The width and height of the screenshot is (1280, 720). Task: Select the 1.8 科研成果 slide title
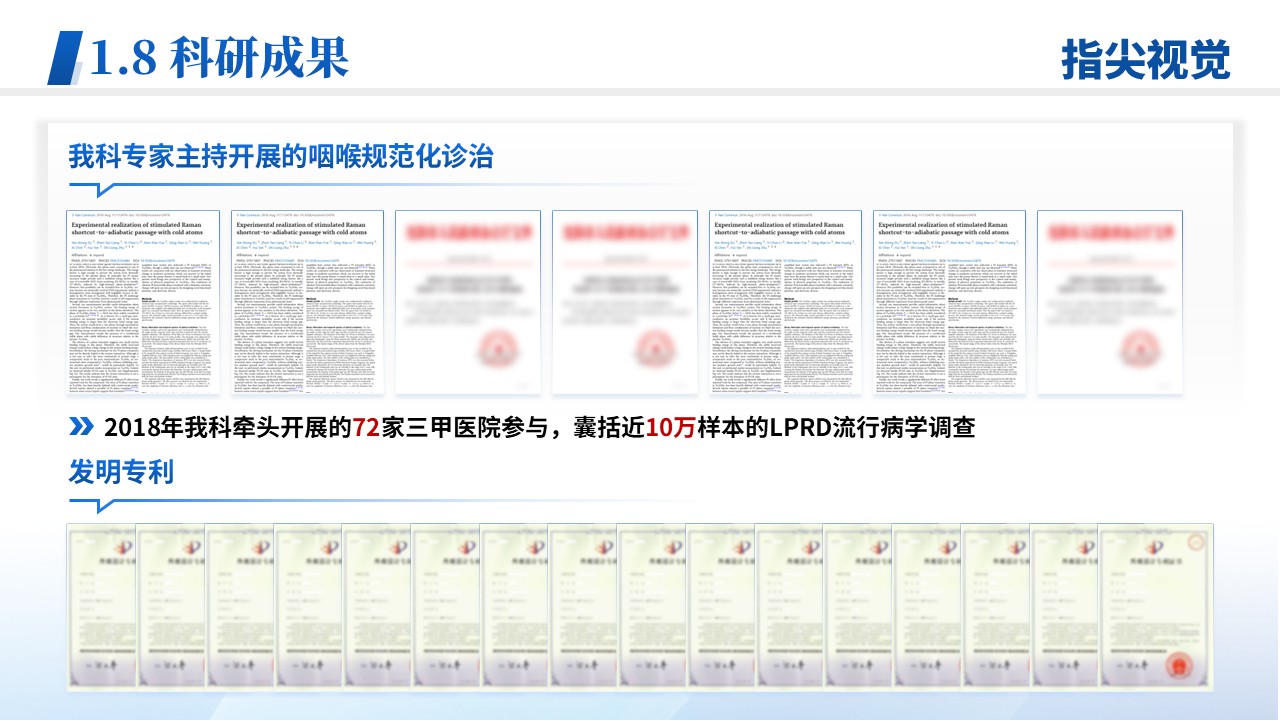[x=218, y=57]
